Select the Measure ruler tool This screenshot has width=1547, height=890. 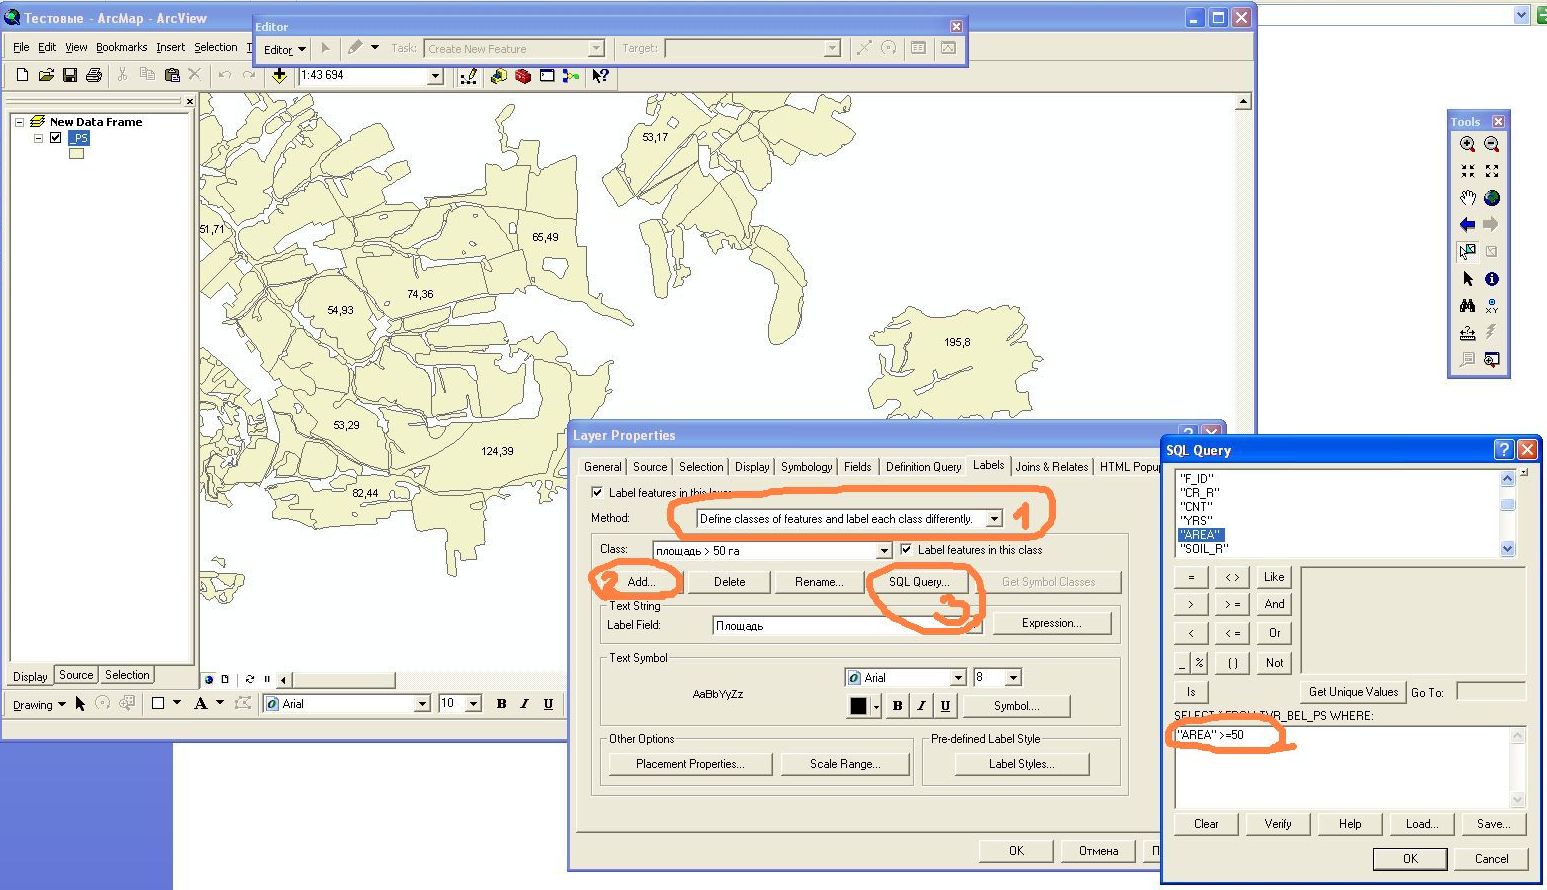tap(1467, 333)
